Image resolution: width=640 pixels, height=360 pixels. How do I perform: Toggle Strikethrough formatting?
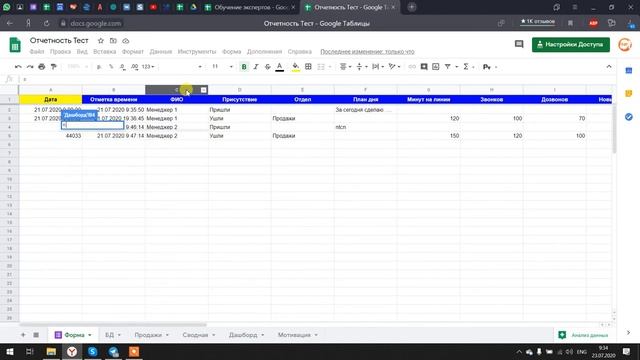tap(268, 67)
